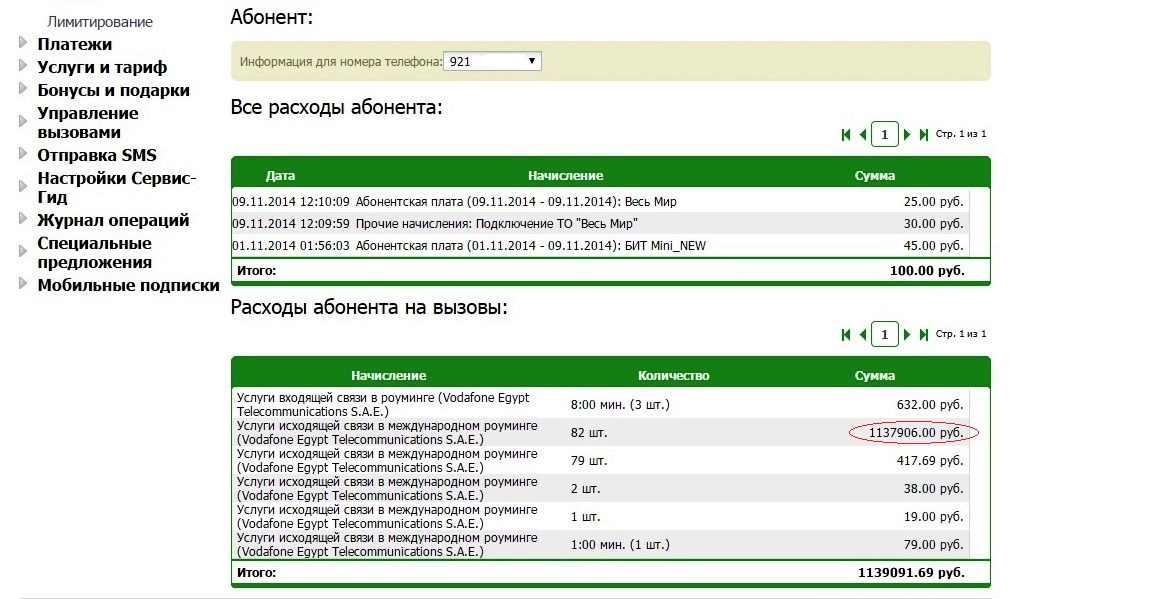Go to previous page in call expenses pager
Image resolution: width=1168 pixels, height=599 pixels.
click(863, 335)
